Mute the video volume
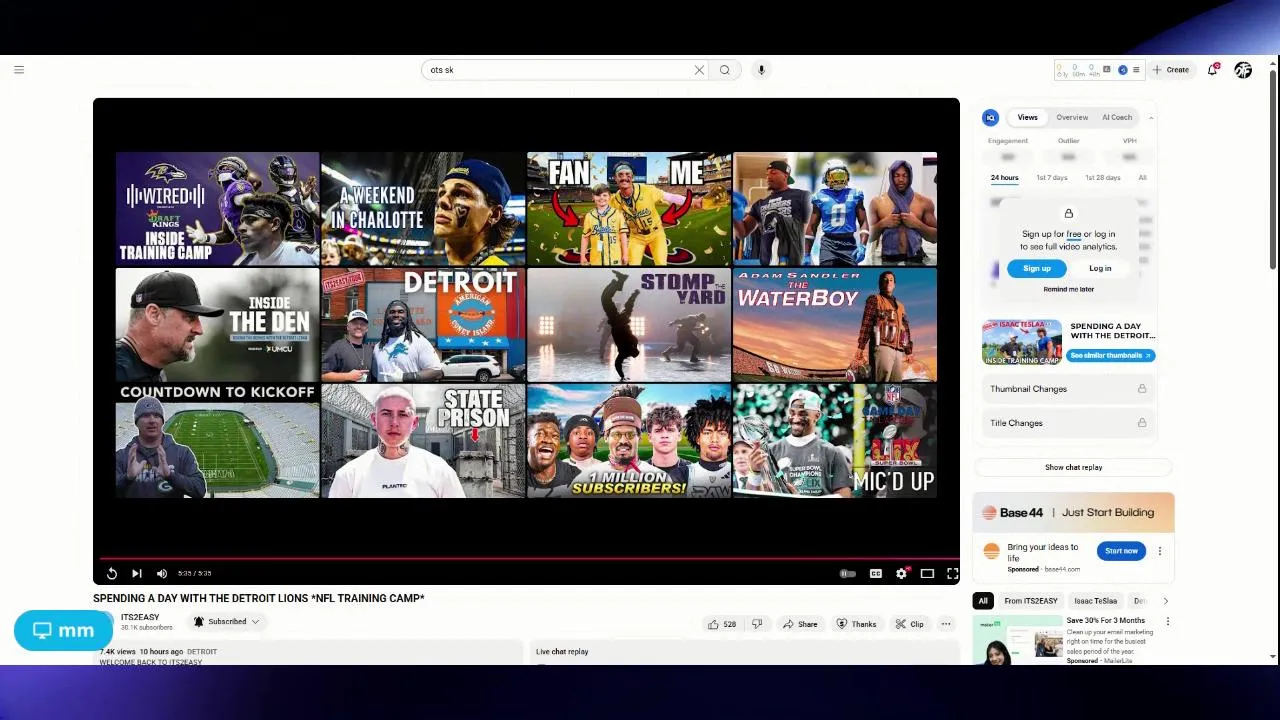The width and height of the screenshot is (1280, 720). 162,573
